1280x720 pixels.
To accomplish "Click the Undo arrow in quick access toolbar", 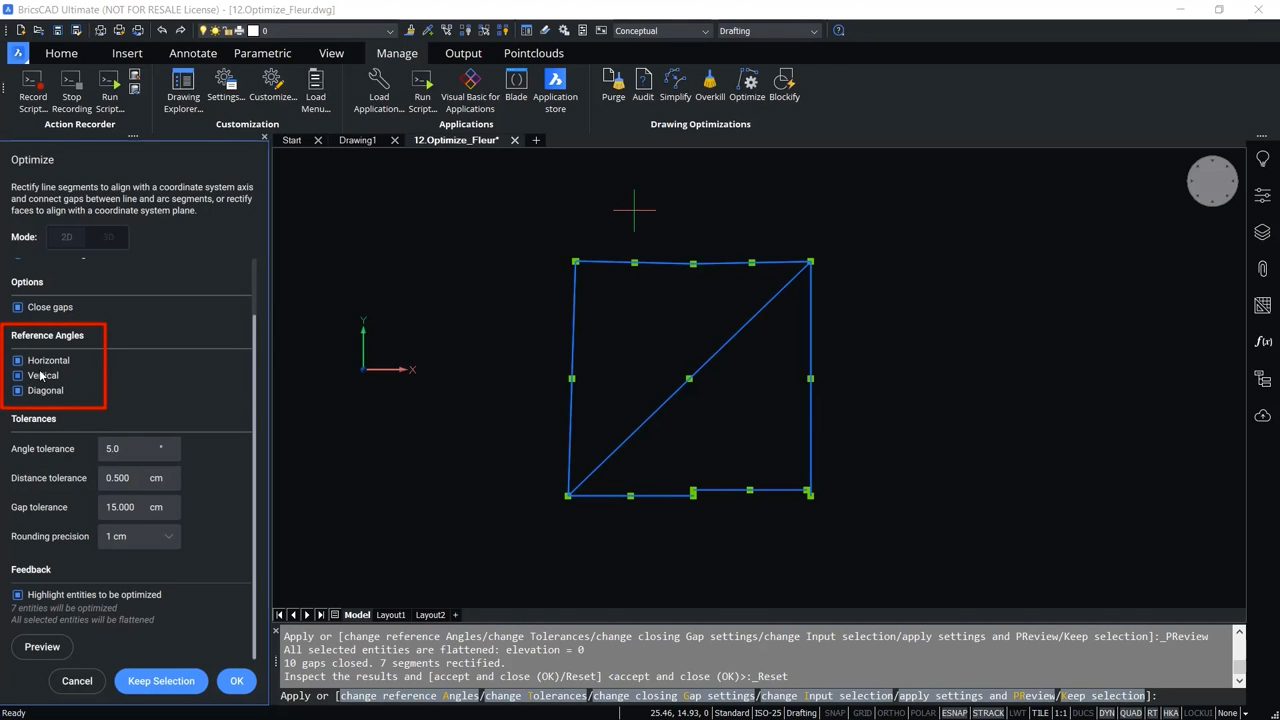I will coord(162,31).
